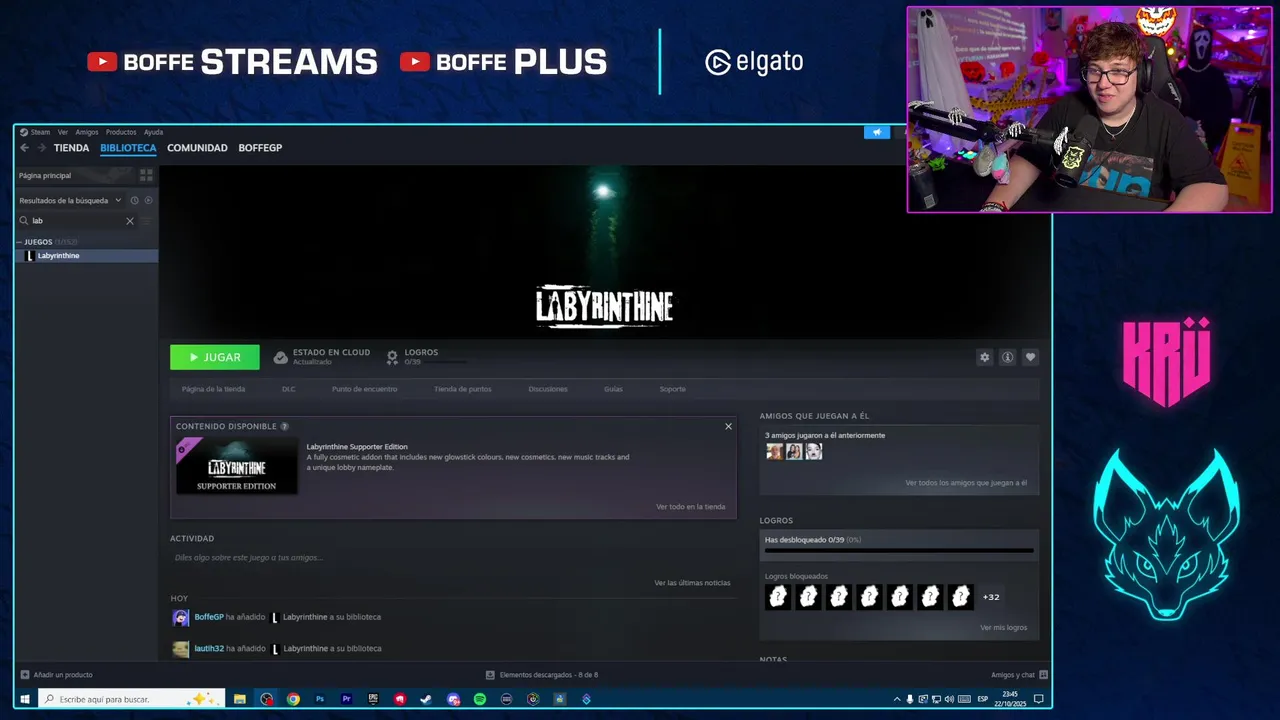Click Windows taskbar search box
Image resolution: width=1280 pixels, height=720 pixels.
(x=131, y=699)
